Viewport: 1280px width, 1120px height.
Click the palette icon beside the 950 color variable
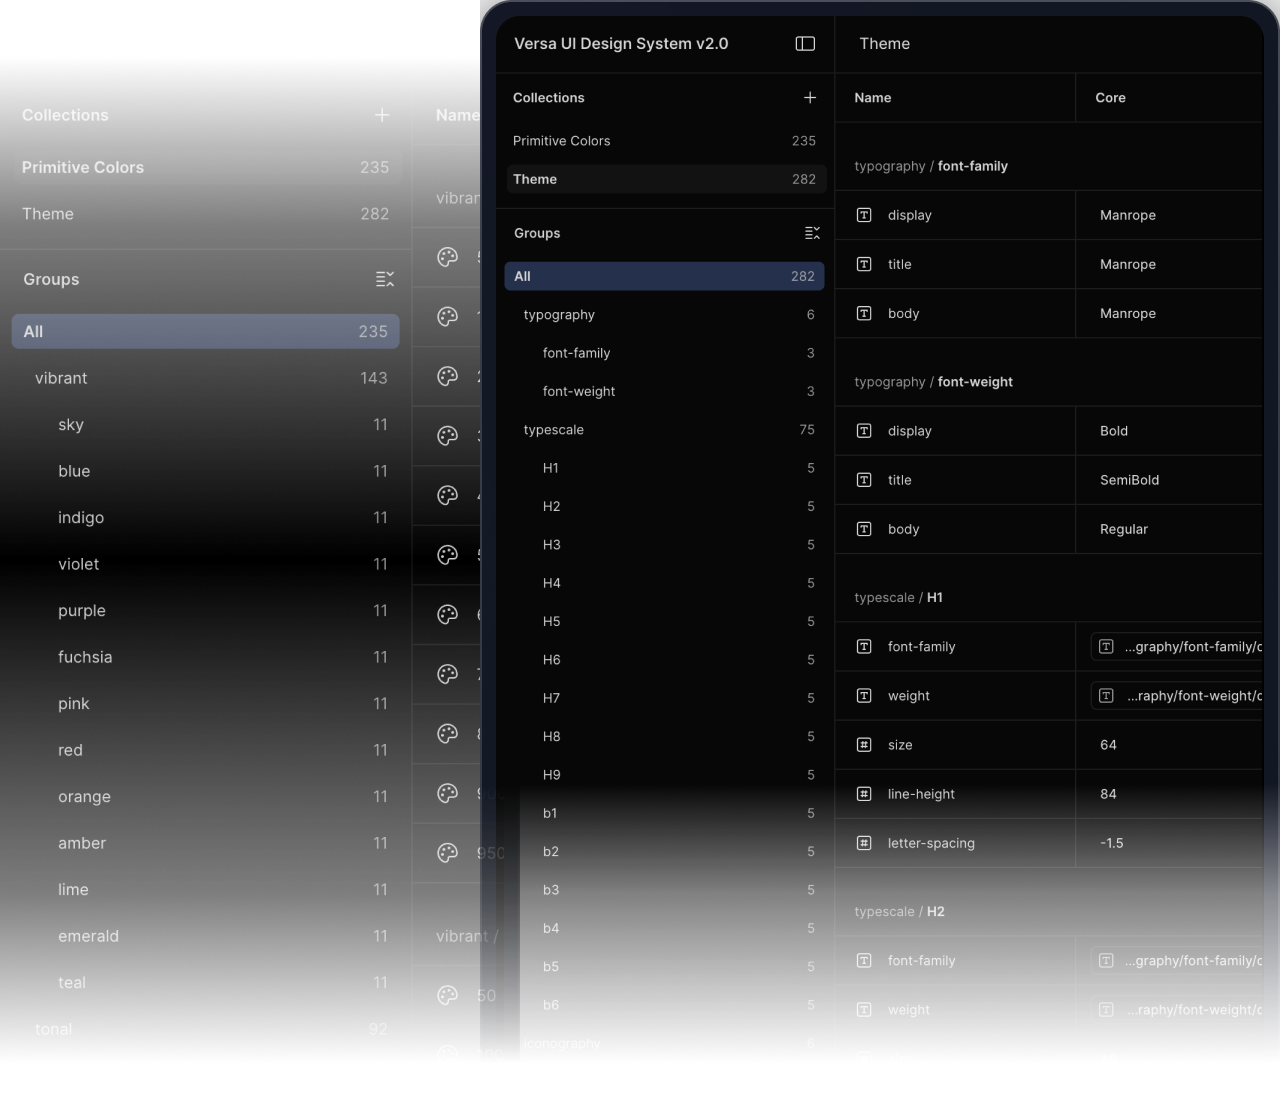tap(448, 853)
